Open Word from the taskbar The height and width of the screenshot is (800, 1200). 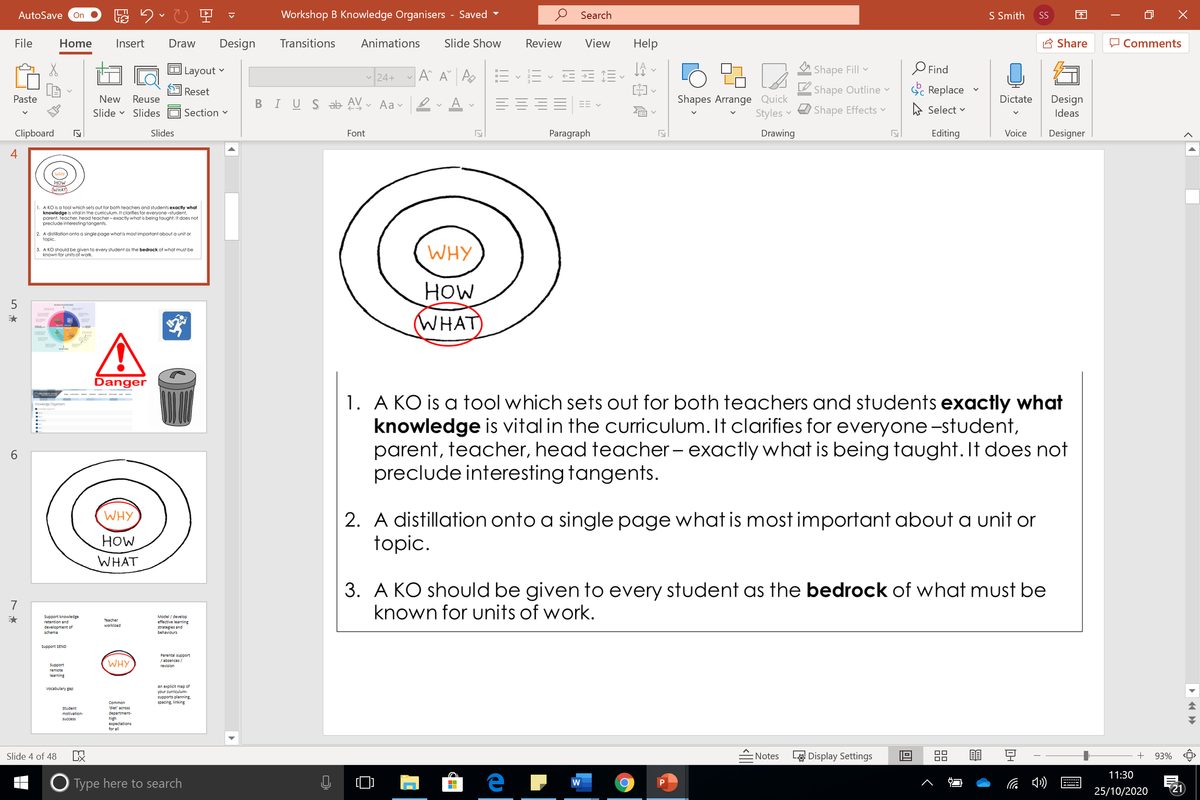(x=580, y=783)
